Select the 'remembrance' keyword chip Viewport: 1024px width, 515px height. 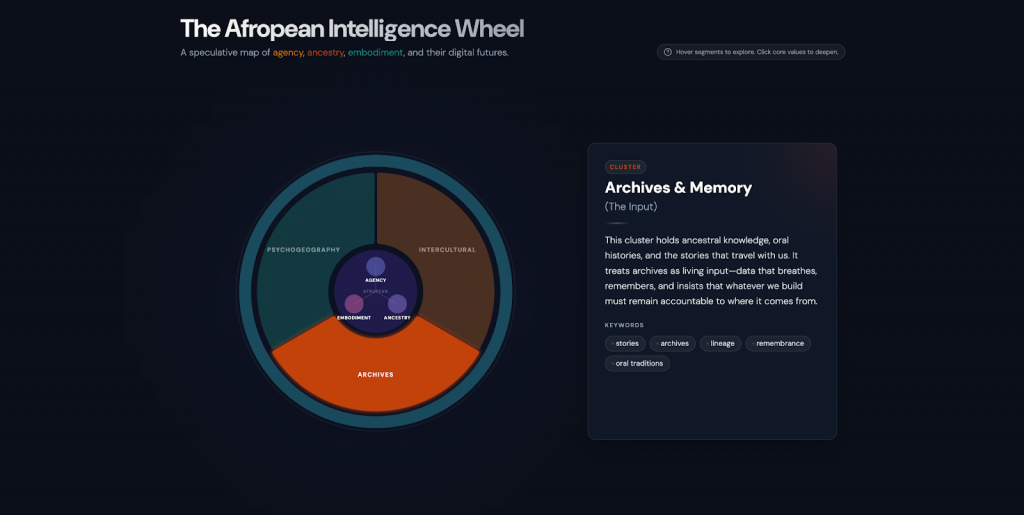tap(778, 343)
